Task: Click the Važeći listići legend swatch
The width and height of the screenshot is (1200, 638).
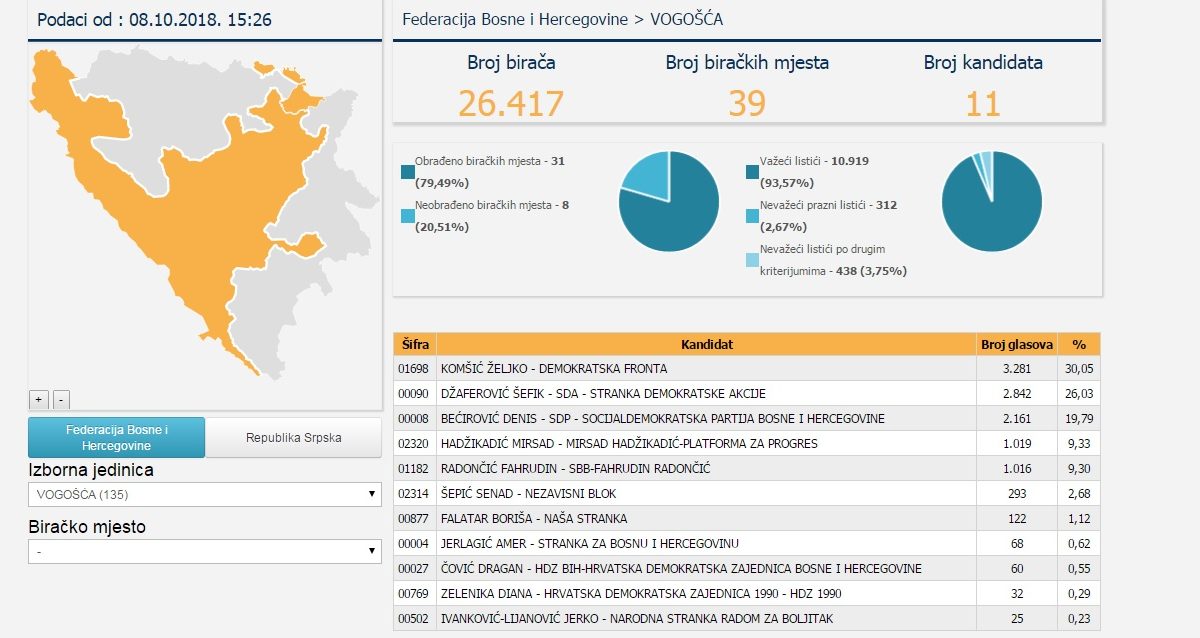Action: pyautogui.click(x=751, y=171)
